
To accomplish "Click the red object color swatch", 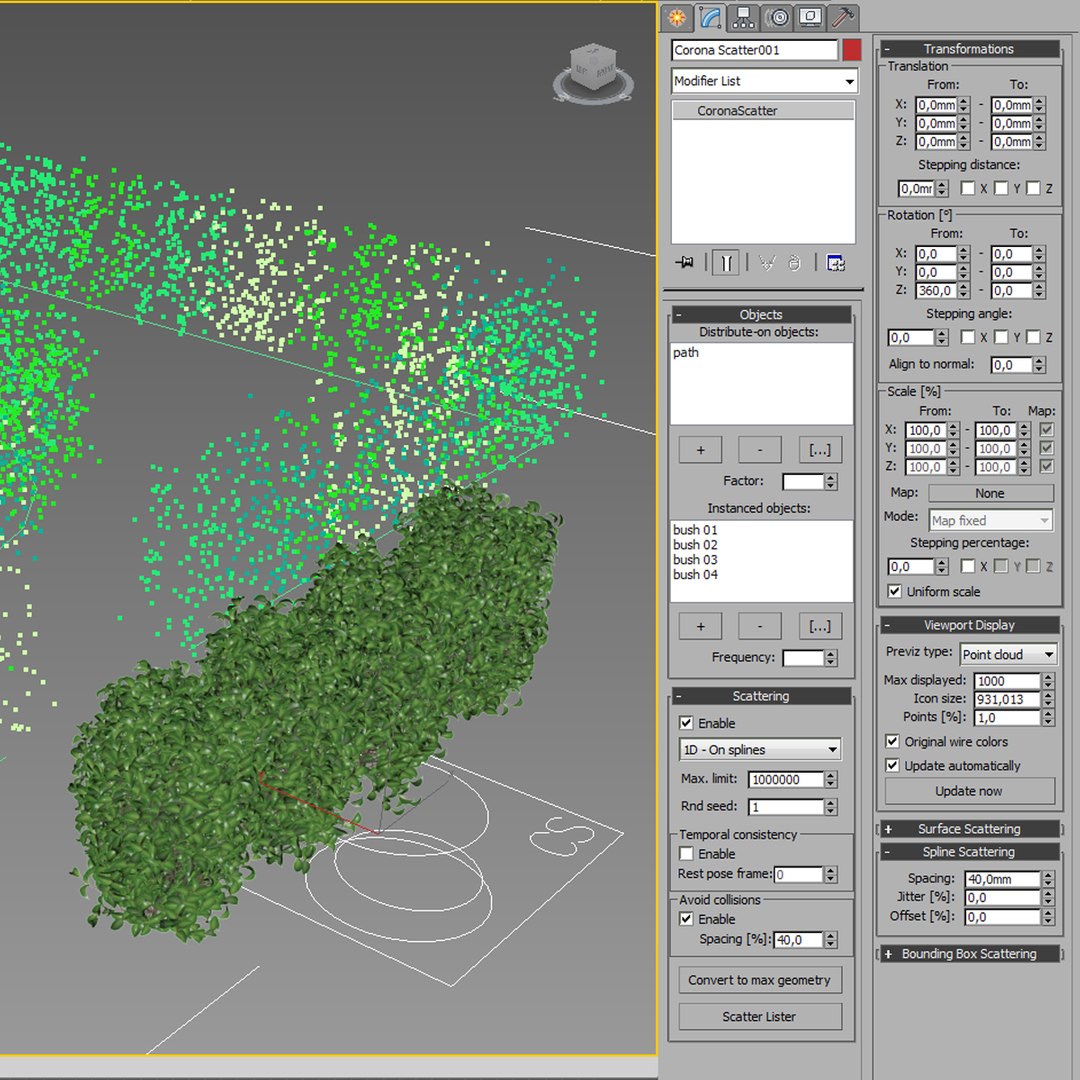I will 852,50.
